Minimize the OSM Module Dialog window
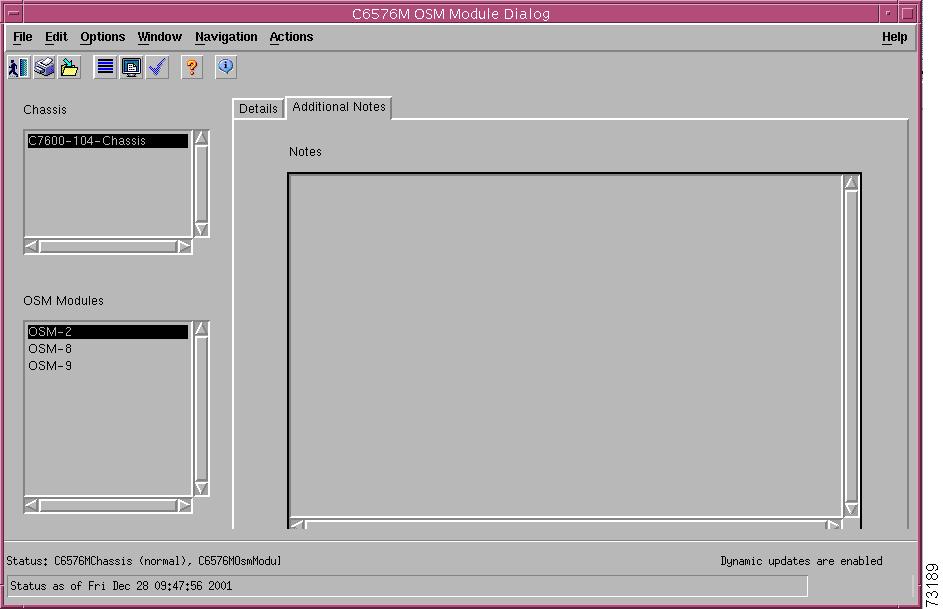This screenshot has height=609, width=943. pyautogui.click(x=888, y=13)
